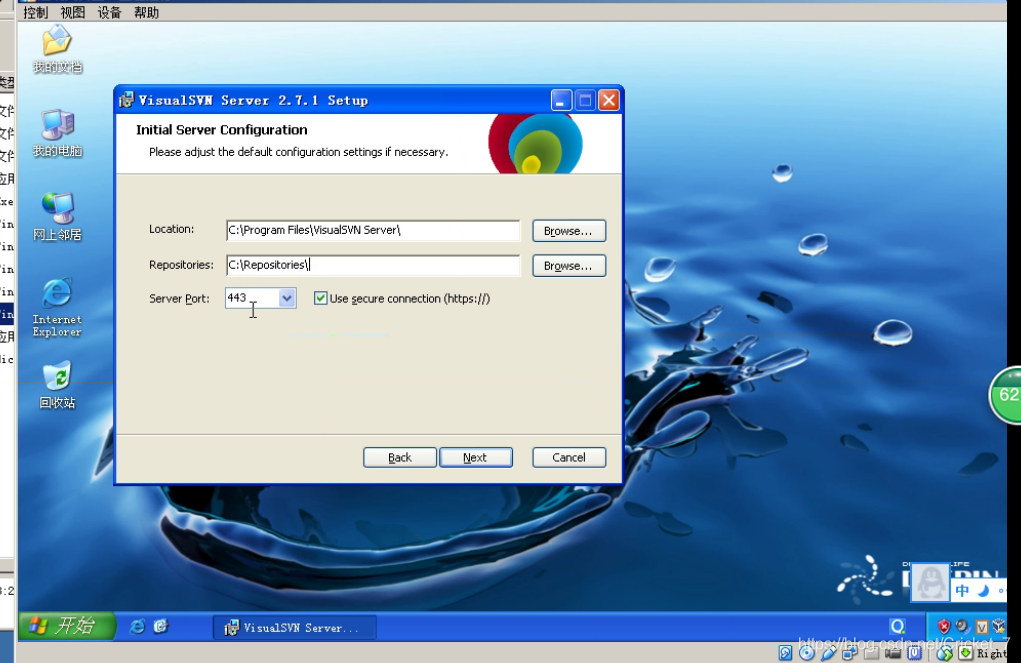Image resolution: width=1021 pixels, height=663 pixels.
Task: Click the installer icon in the Setup title bar
Action: [x=126, y=100]
